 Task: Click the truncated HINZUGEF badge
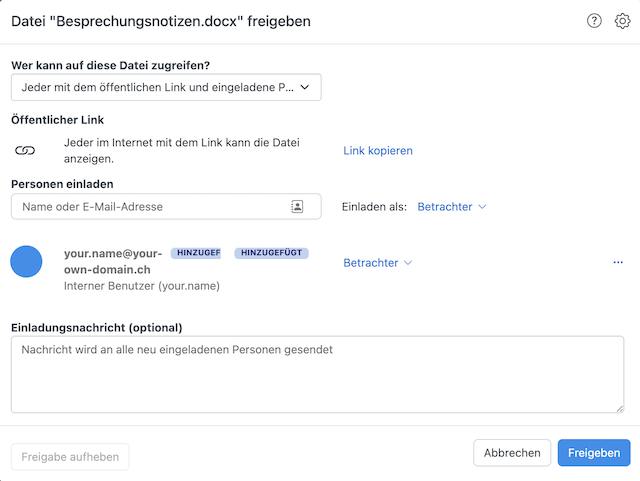click(x=196, y=253)
